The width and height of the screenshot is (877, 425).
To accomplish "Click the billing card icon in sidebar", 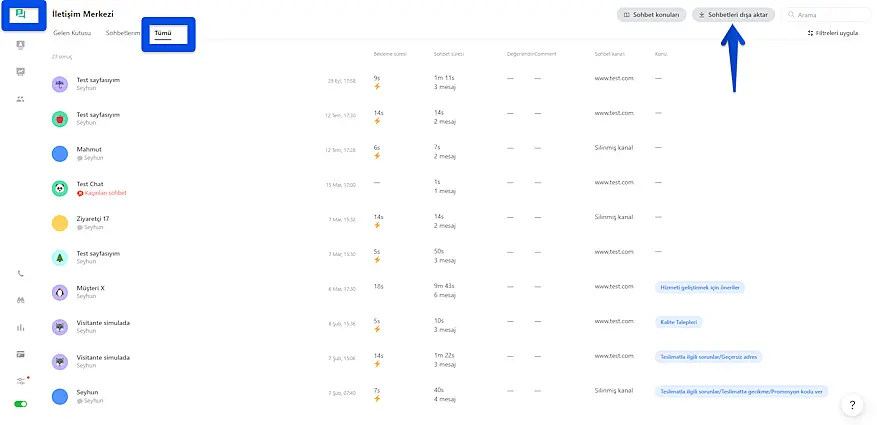I will coord(21,354).
